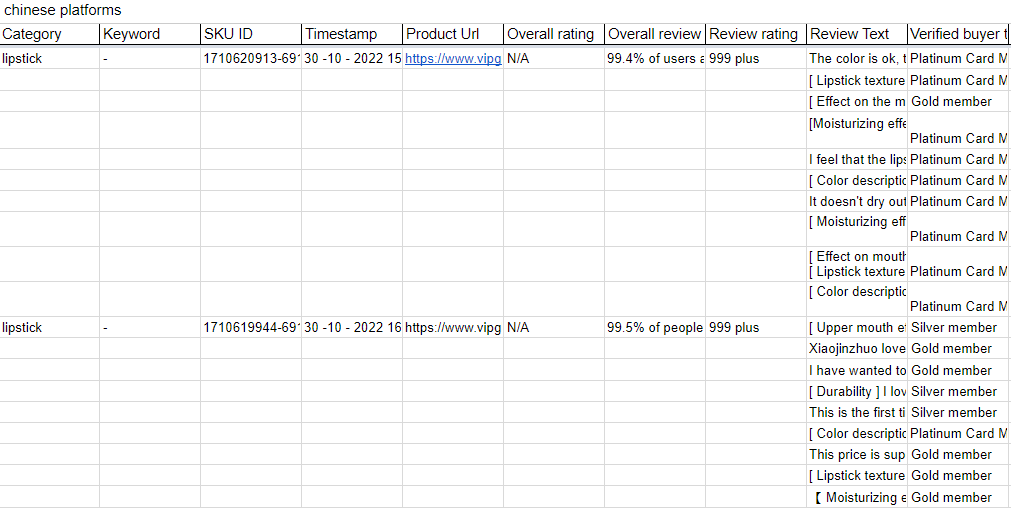The width and height of the screenshot is (1011, 508).
Task: Click the Product Url header cell
Action: pyautogui.click(x=453, y=34)
